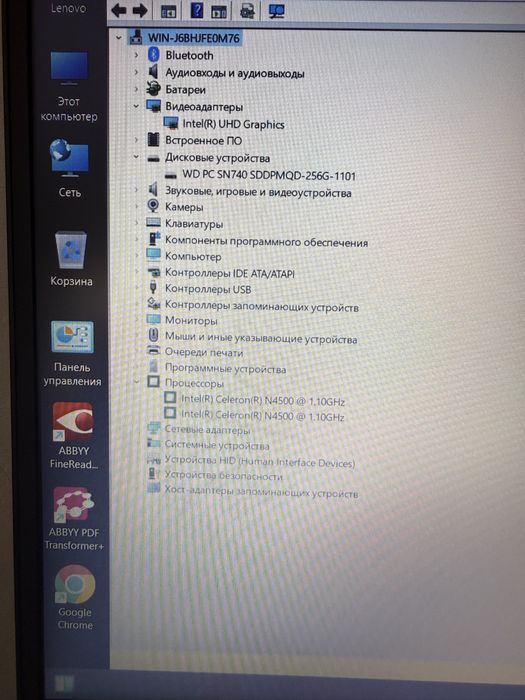Image resolution: width=525 pixels, height=700 pixels.
Task: Click the Forward arrow in toolbar
Action: [x=140, y=10]
